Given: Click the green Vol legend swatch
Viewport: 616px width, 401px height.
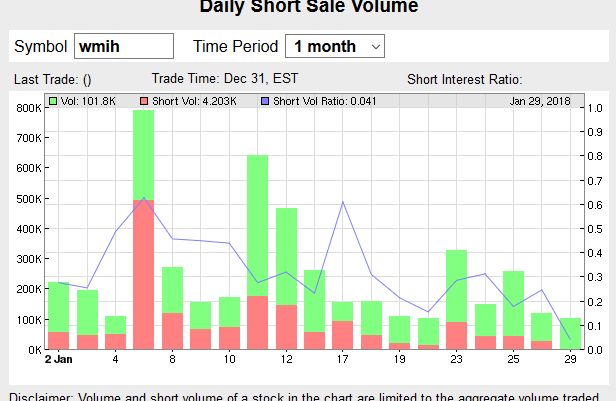Looking at the screenshot, I should pyautogui.click(x=53, y=101).
